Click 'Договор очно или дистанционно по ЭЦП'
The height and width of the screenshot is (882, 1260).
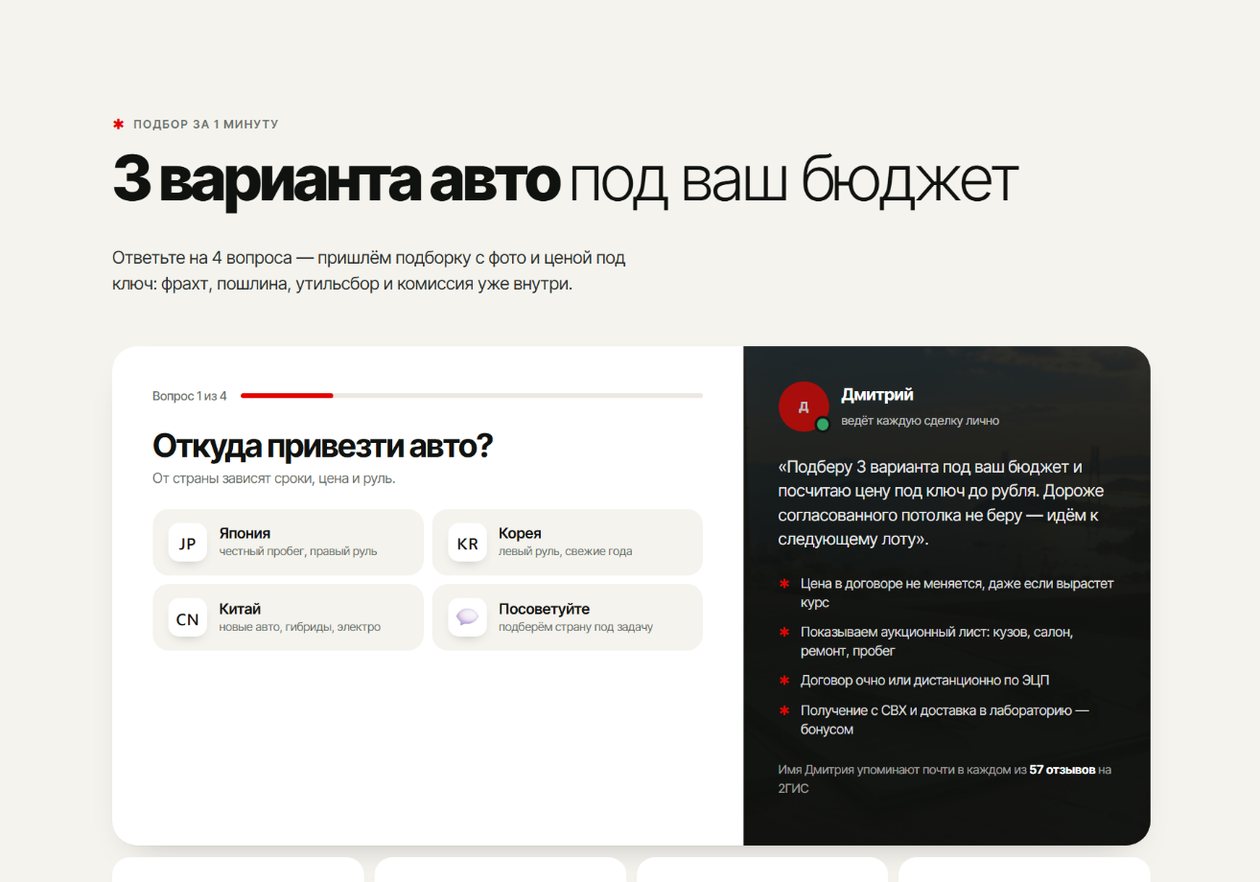pyautogui.click(x=925, y=681)
